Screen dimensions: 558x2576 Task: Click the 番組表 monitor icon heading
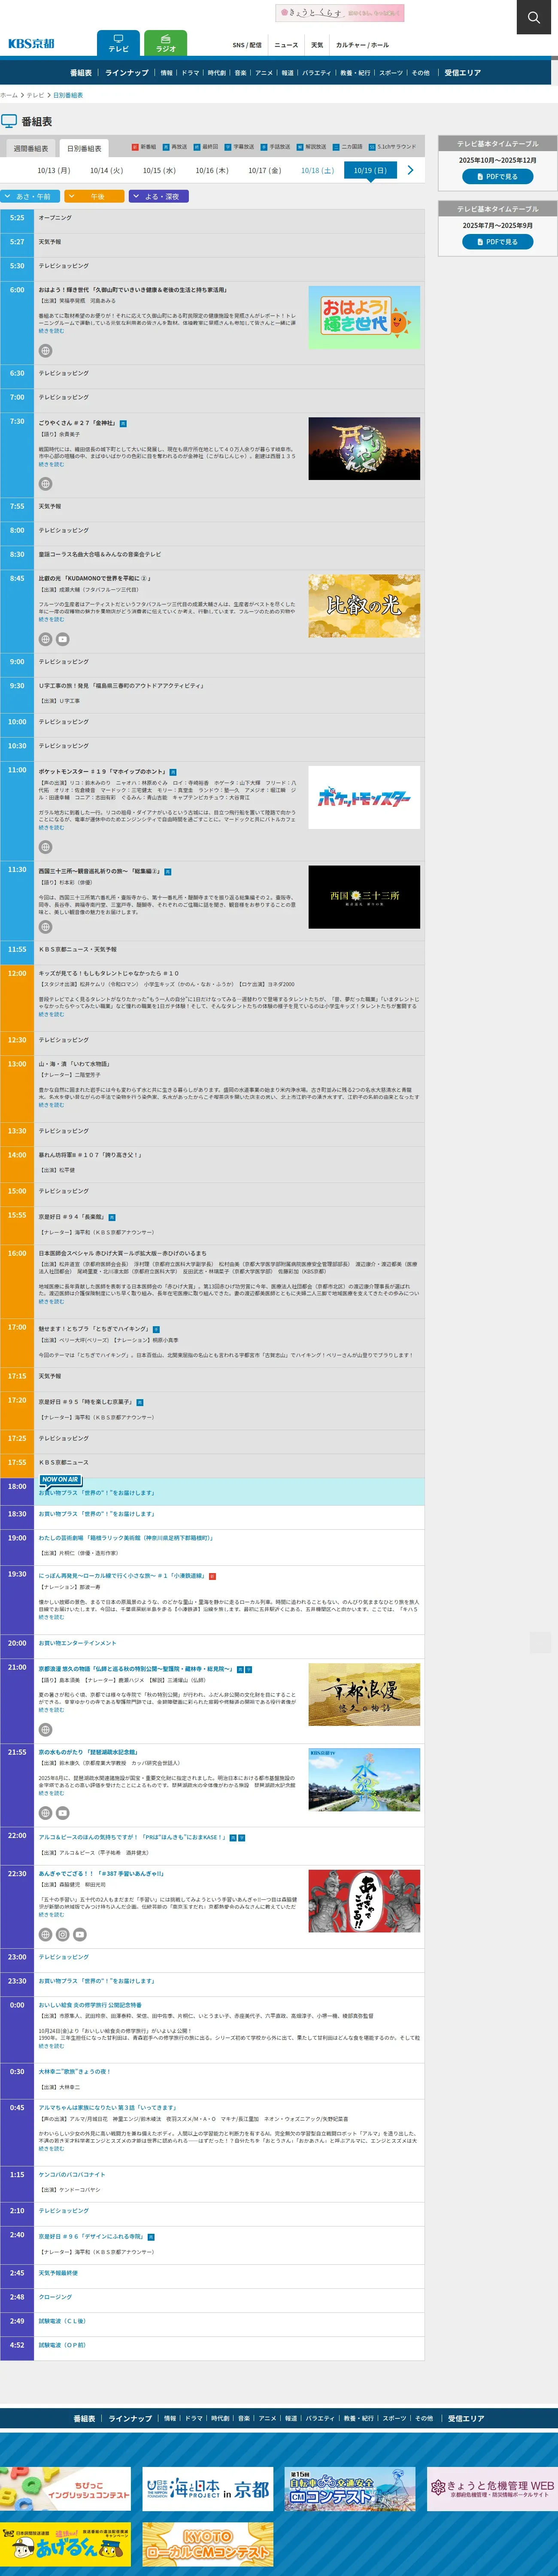pyautogui.click(x=10, y=121)
